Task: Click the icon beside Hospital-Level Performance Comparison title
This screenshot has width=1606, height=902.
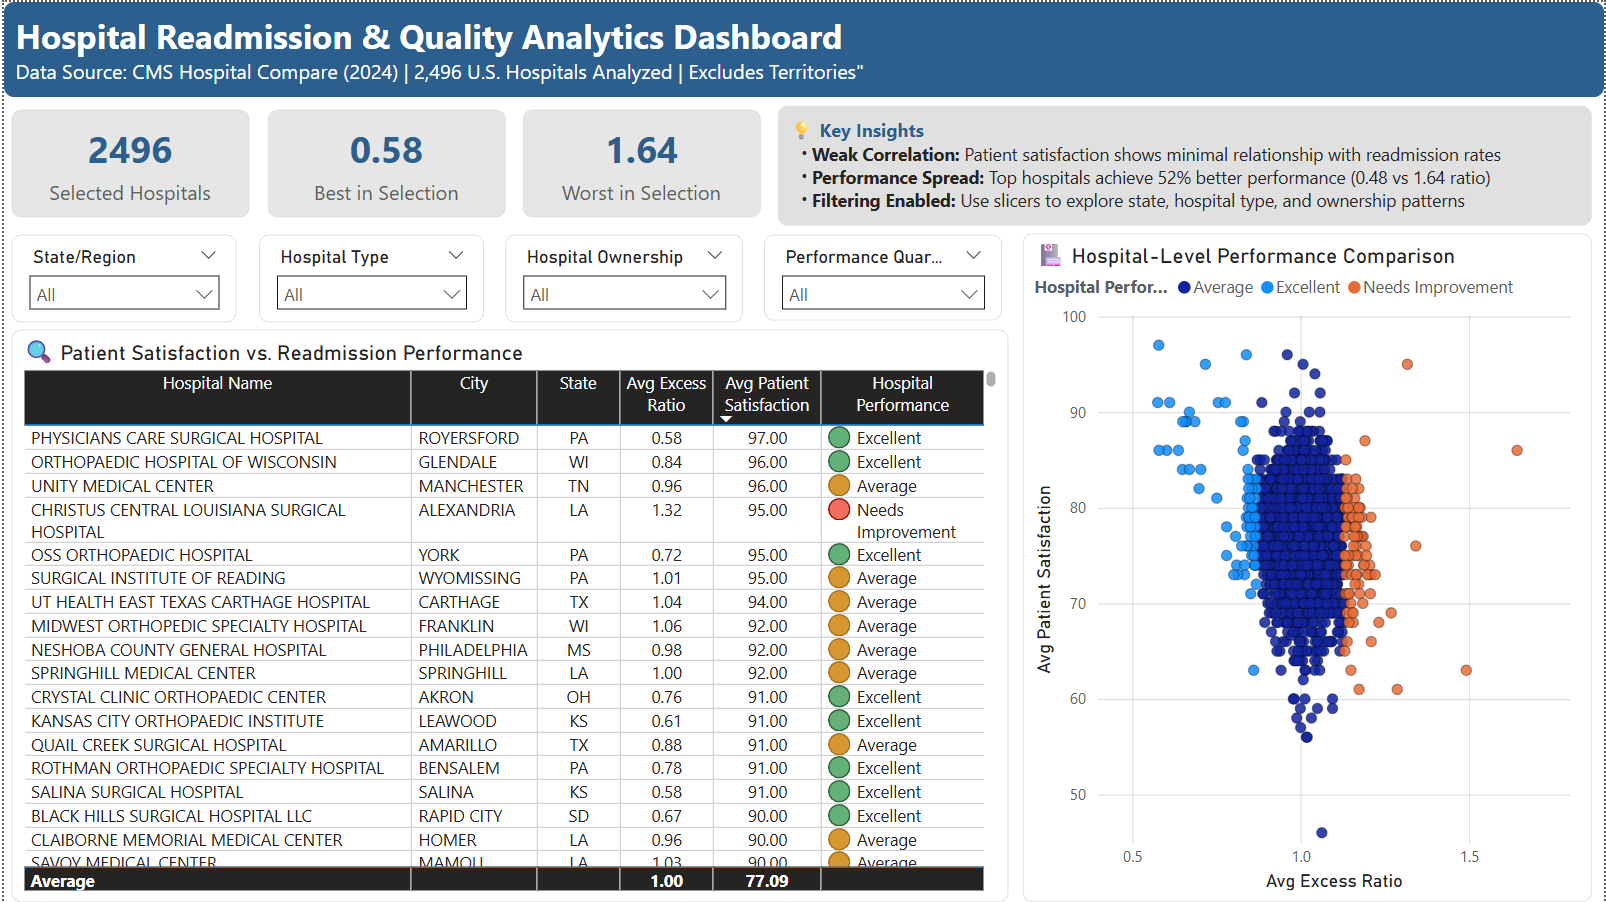Action: coord(1050,256)
